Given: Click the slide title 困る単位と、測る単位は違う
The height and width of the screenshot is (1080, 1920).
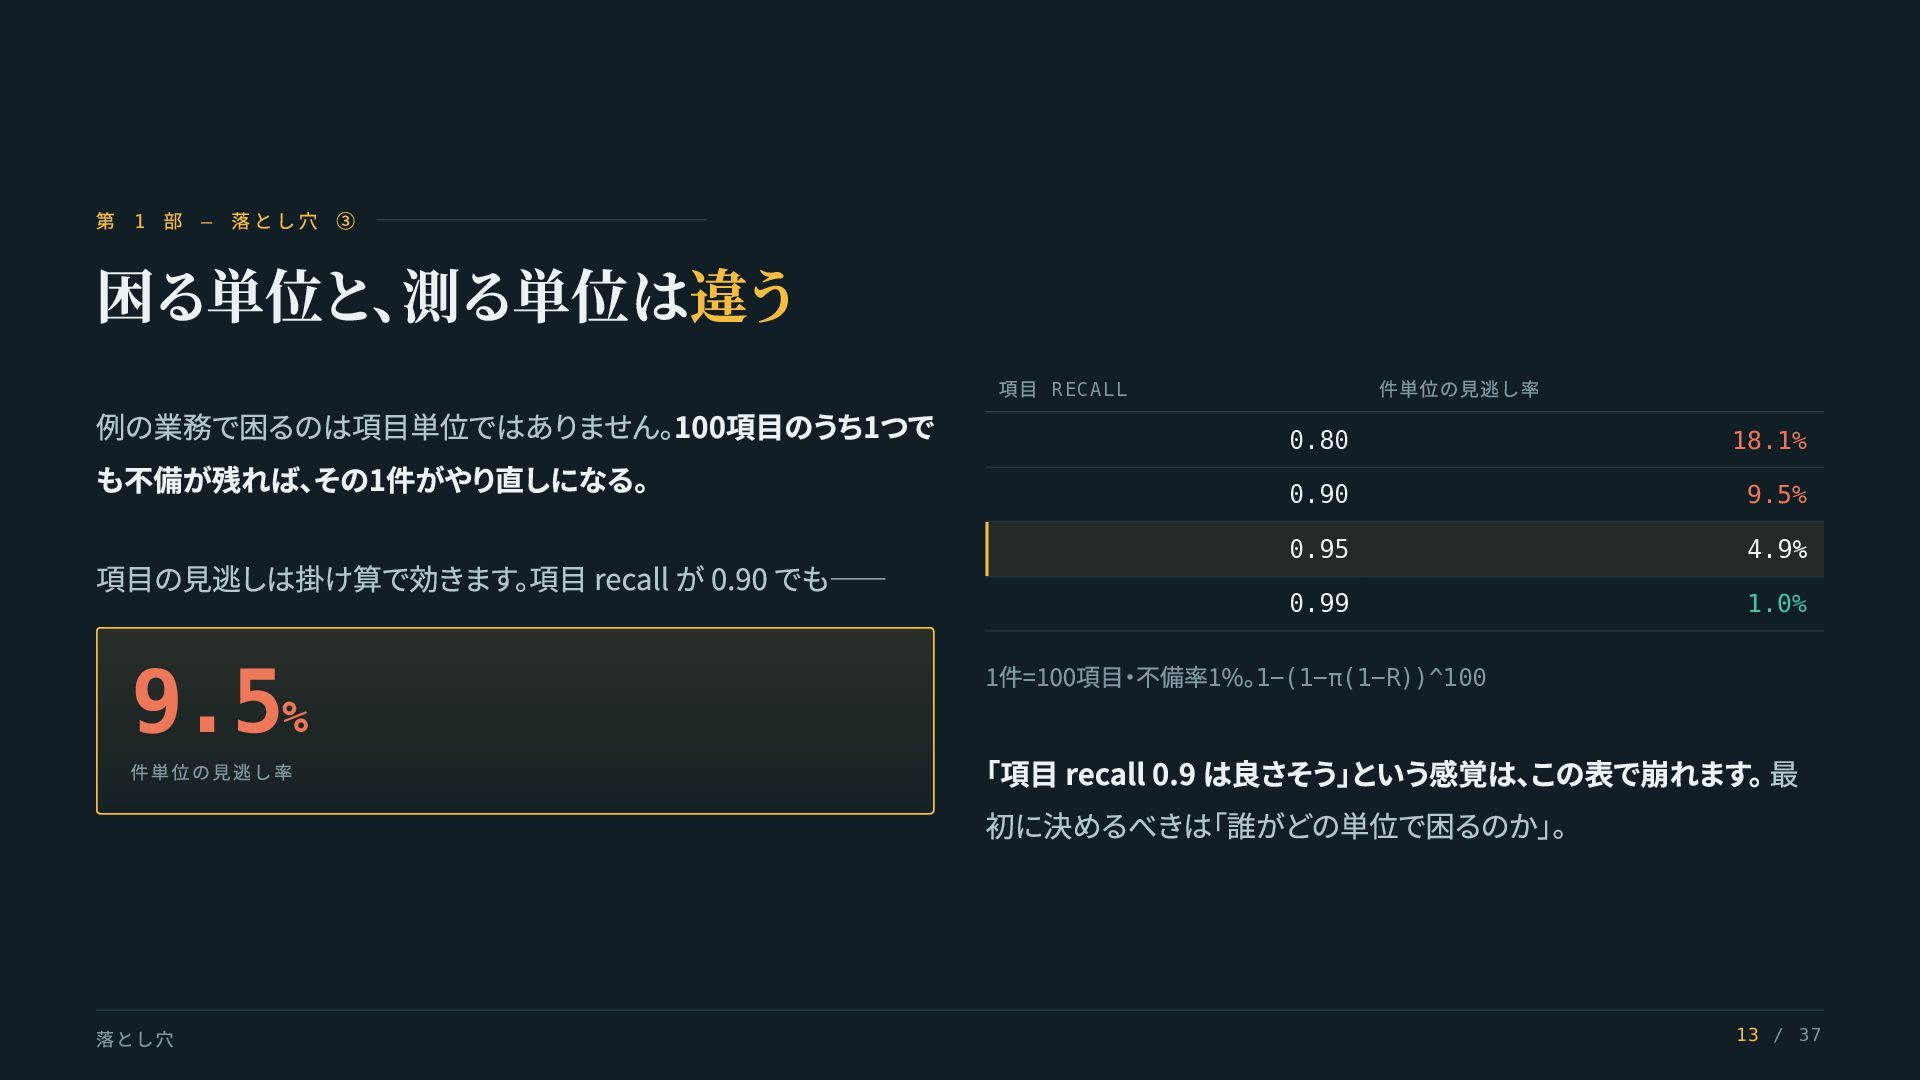Looking at the screenshot, I should coord(445,296).
